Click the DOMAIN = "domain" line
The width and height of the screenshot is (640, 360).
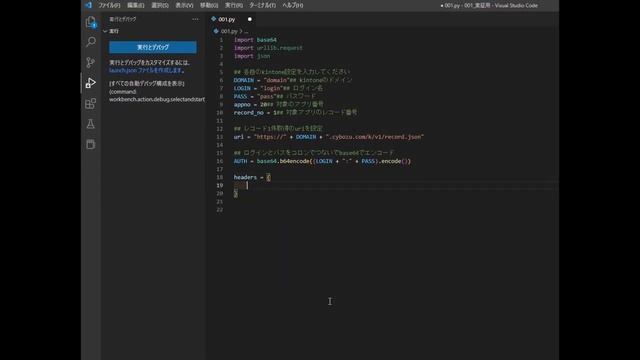293,80
